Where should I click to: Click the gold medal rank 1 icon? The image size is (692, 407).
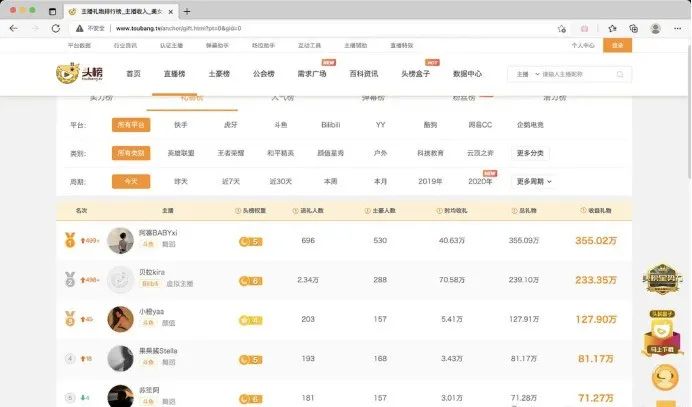click(x=70, y=240)
